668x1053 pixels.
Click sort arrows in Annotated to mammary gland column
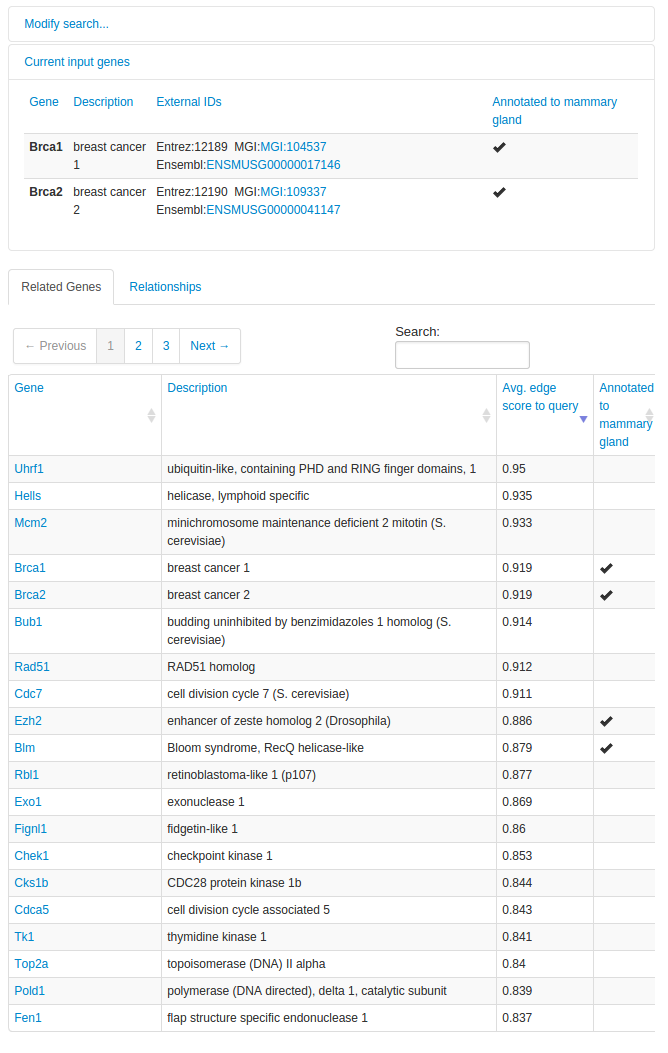click(x=649, y=414)
